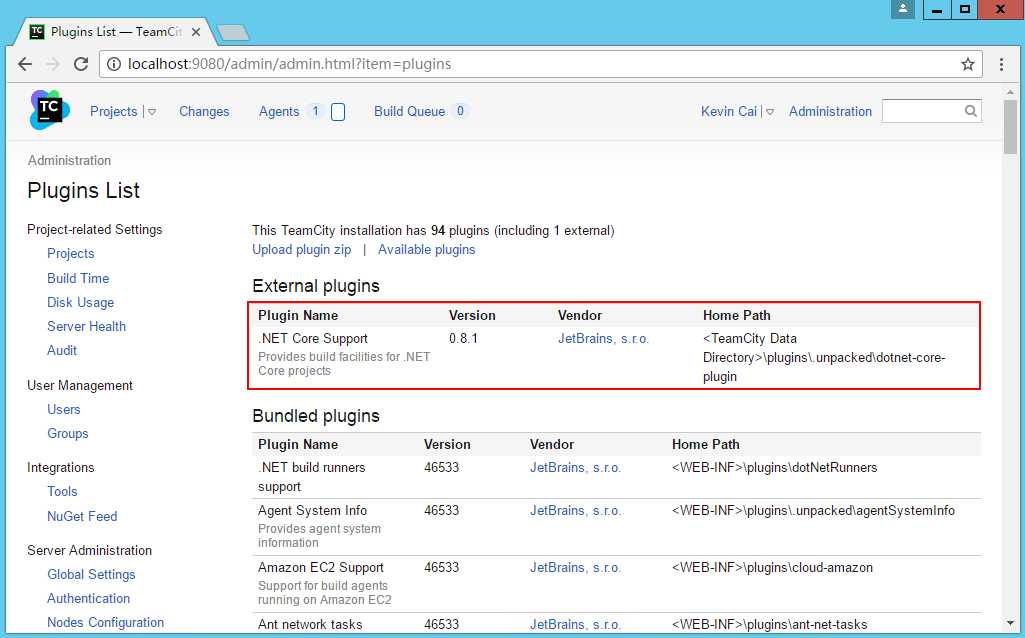Open Groups sidebar link
This screenshot has height=638, width=1025.
[67, 434]
